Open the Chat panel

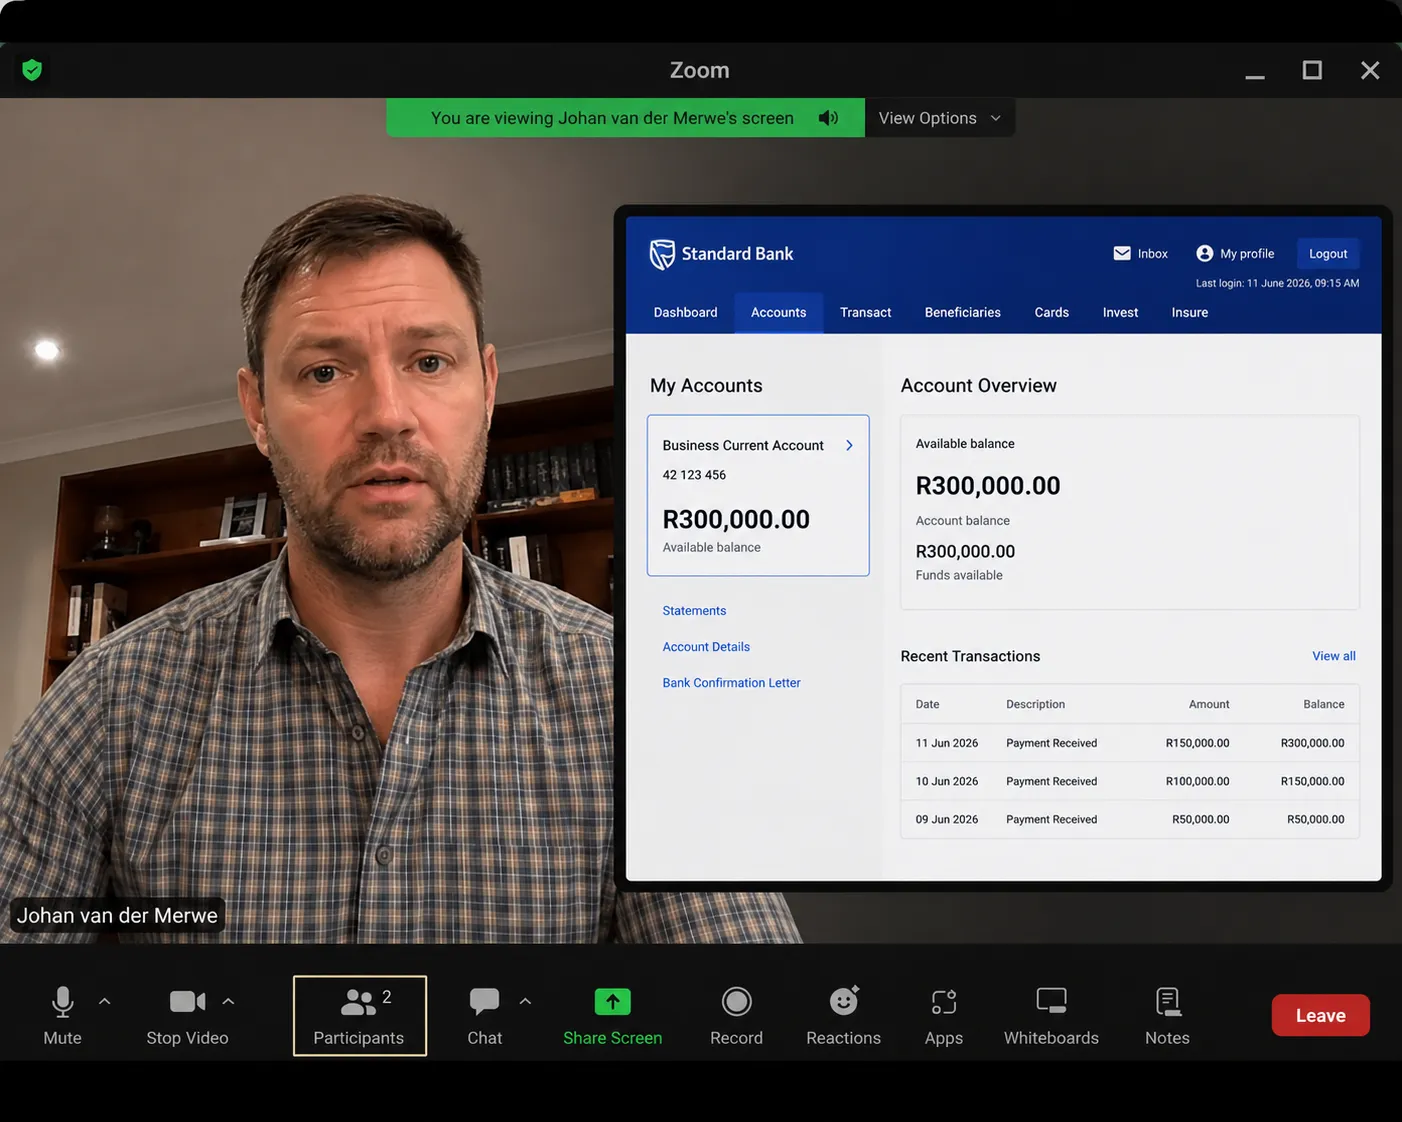[485, 1015]
